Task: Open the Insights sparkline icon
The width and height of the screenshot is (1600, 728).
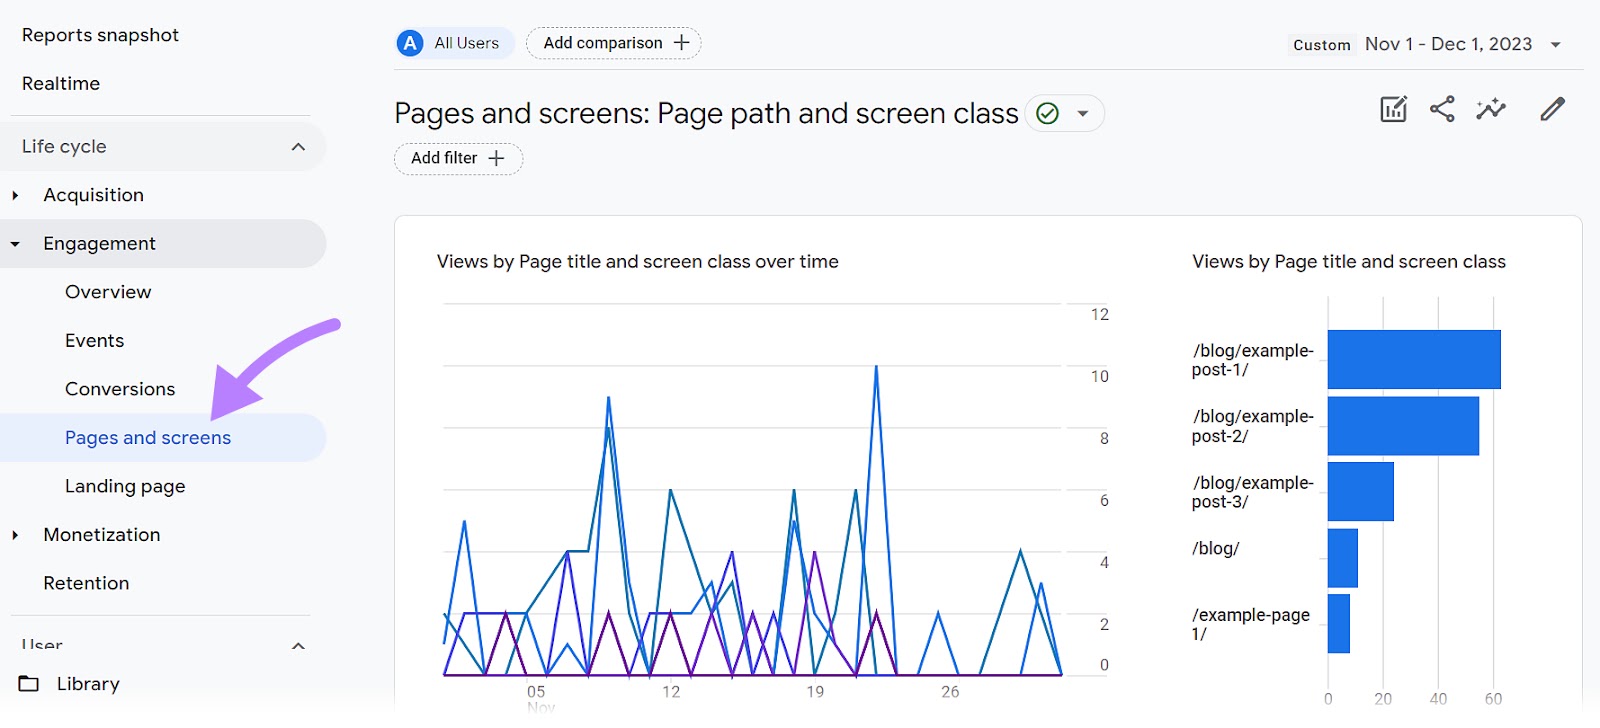Action: pos(1490,109)
